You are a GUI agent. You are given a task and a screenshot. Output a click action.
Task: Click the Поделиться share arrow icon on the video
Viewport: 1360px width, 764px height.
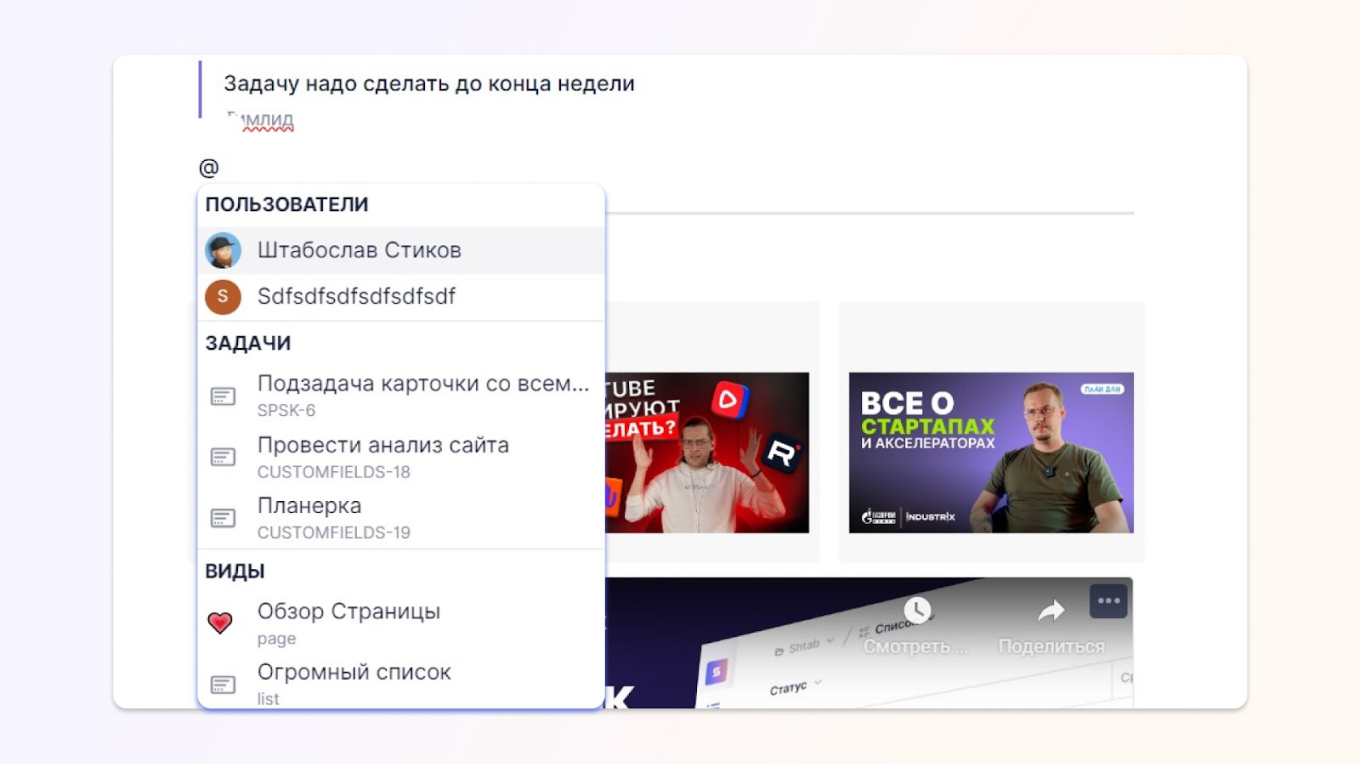[x=1051, y=611]
